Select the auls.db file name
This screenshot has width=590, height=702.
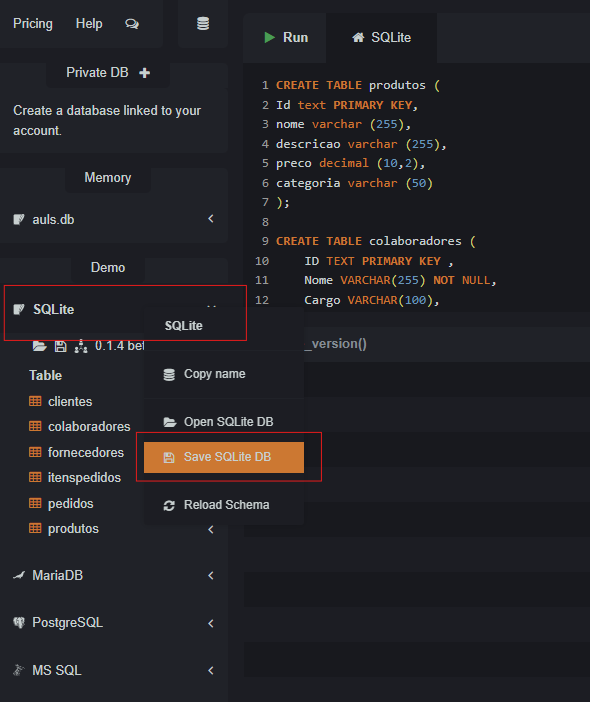click(53, 220)
